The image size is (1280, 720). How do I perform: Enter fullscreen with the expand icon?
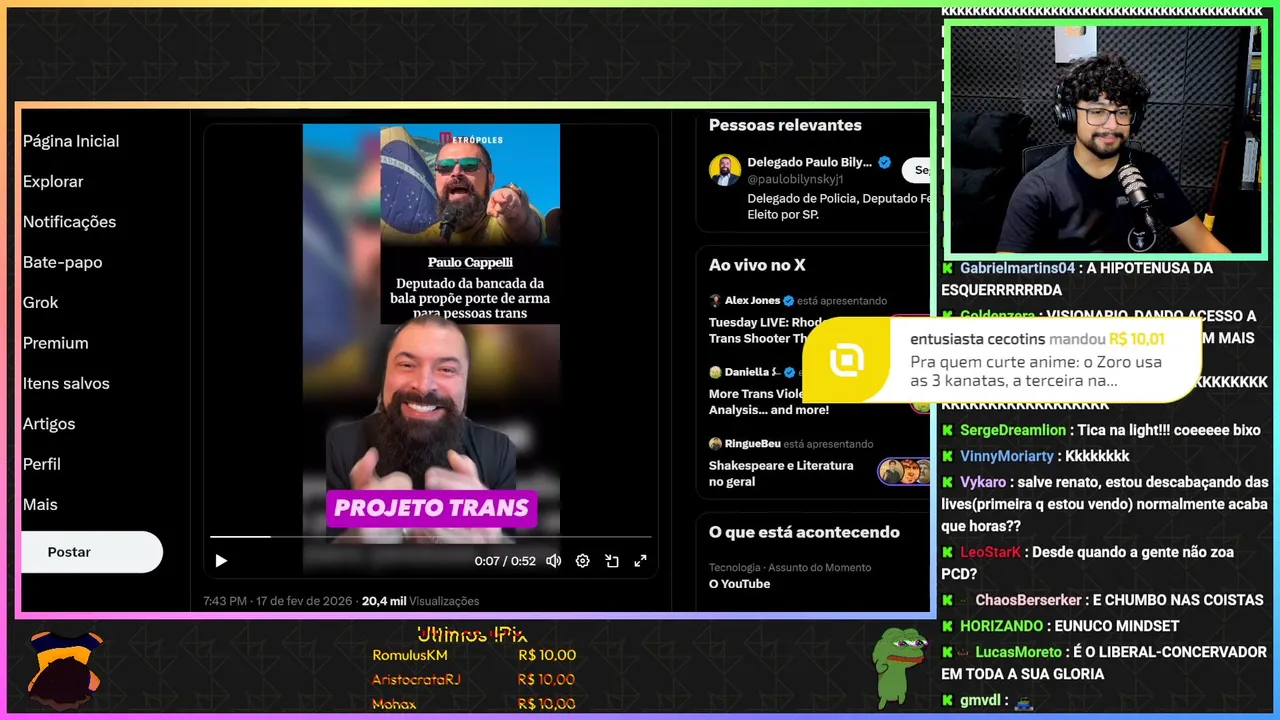coord(641,561)
